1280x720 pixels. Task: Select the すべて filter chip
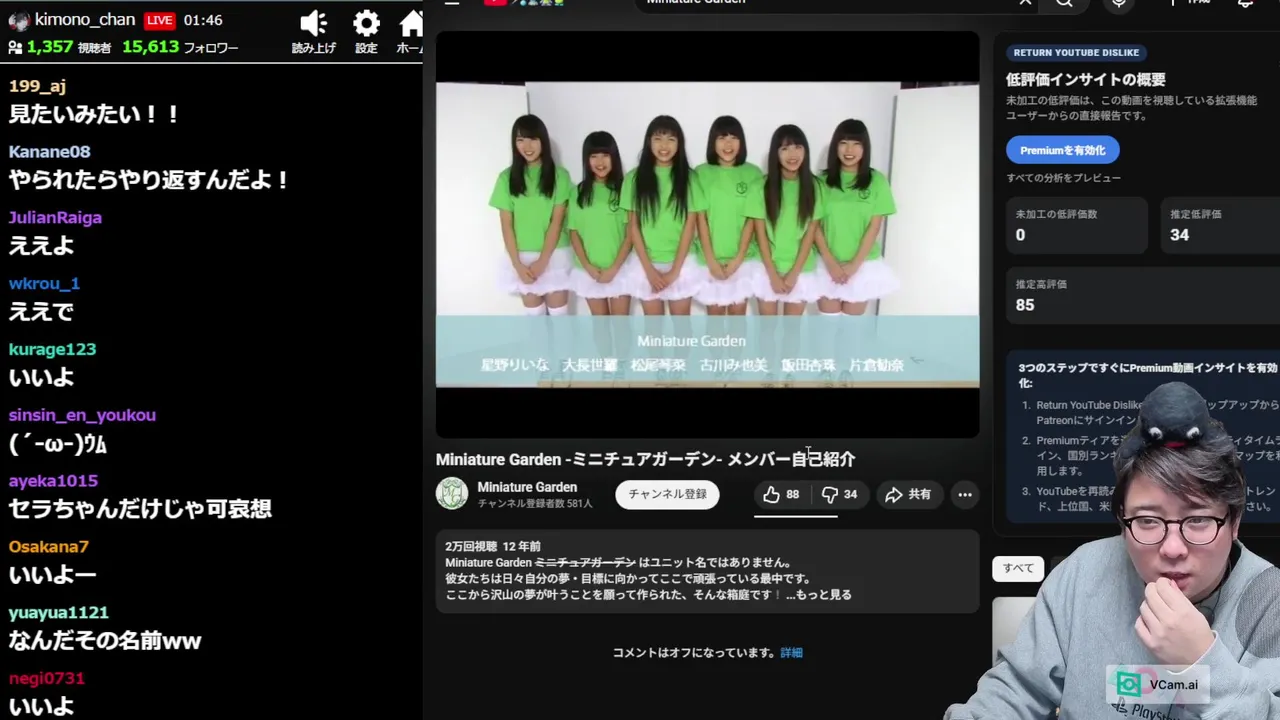pyautogui.click(x=1018, y=568)
